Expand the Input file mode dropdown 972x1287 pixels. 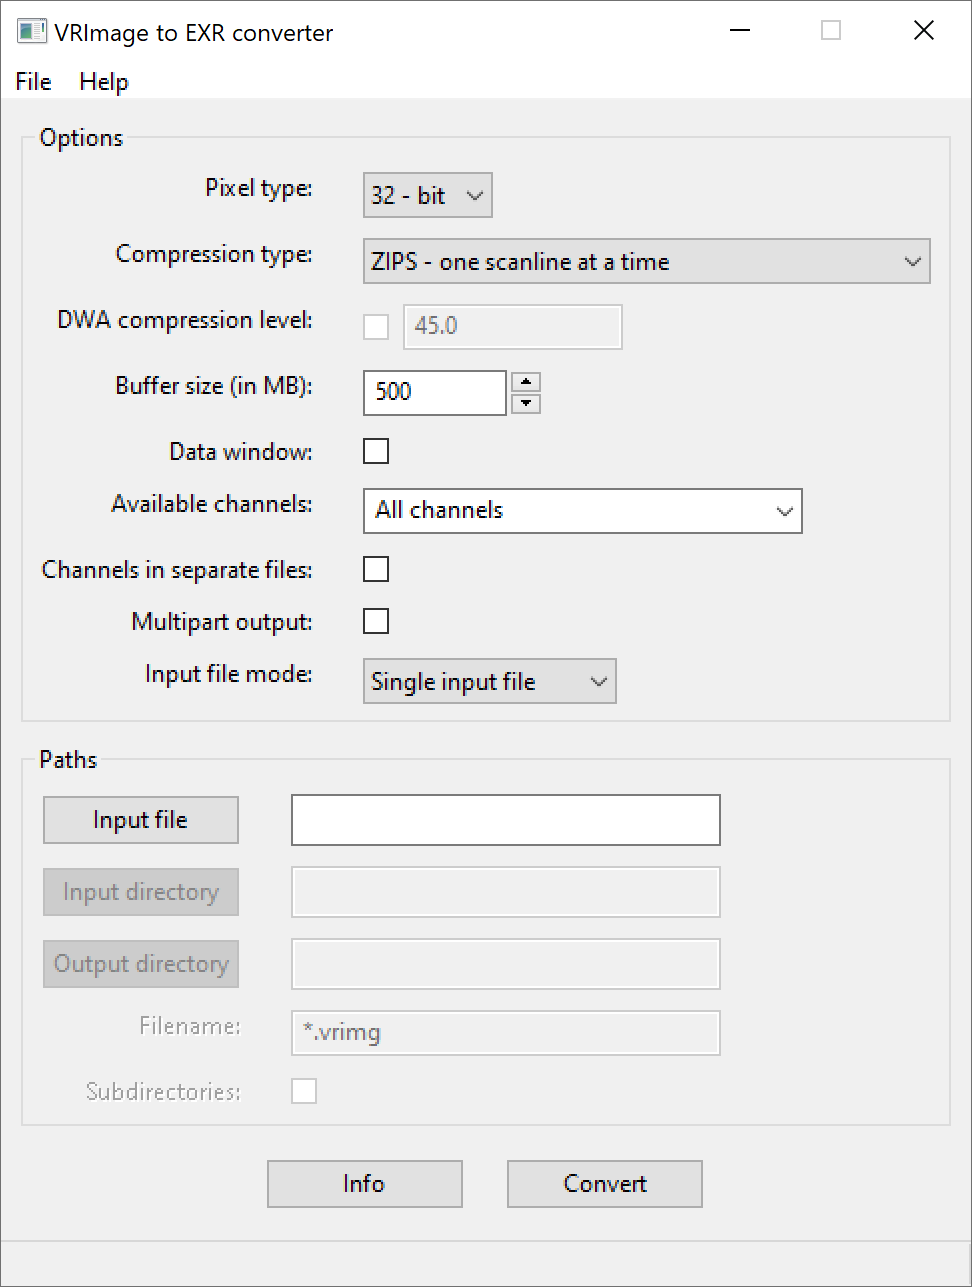(489, 681)
